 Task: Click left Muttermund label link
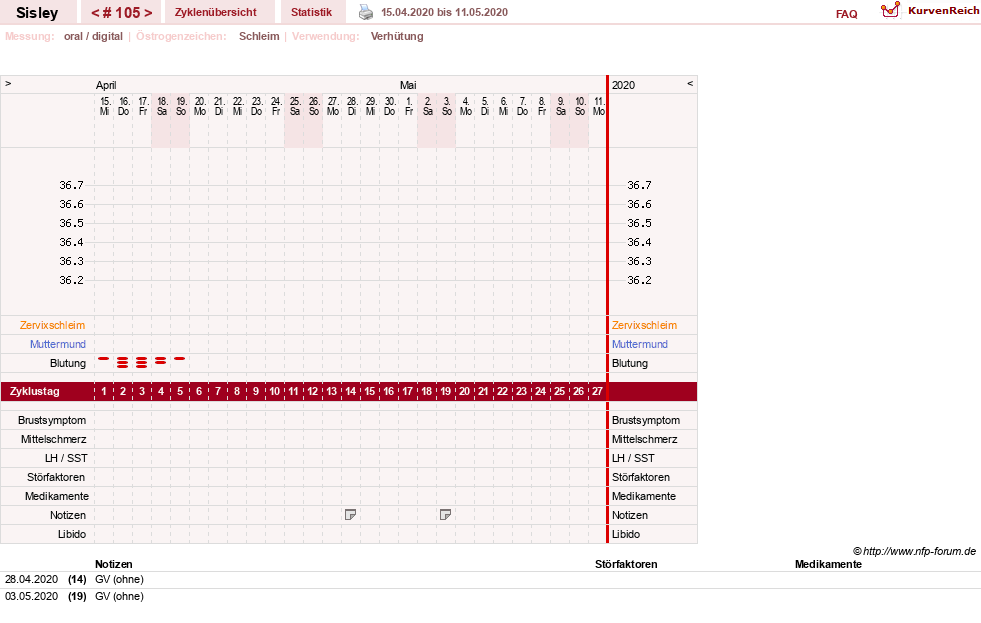[58, 344]
